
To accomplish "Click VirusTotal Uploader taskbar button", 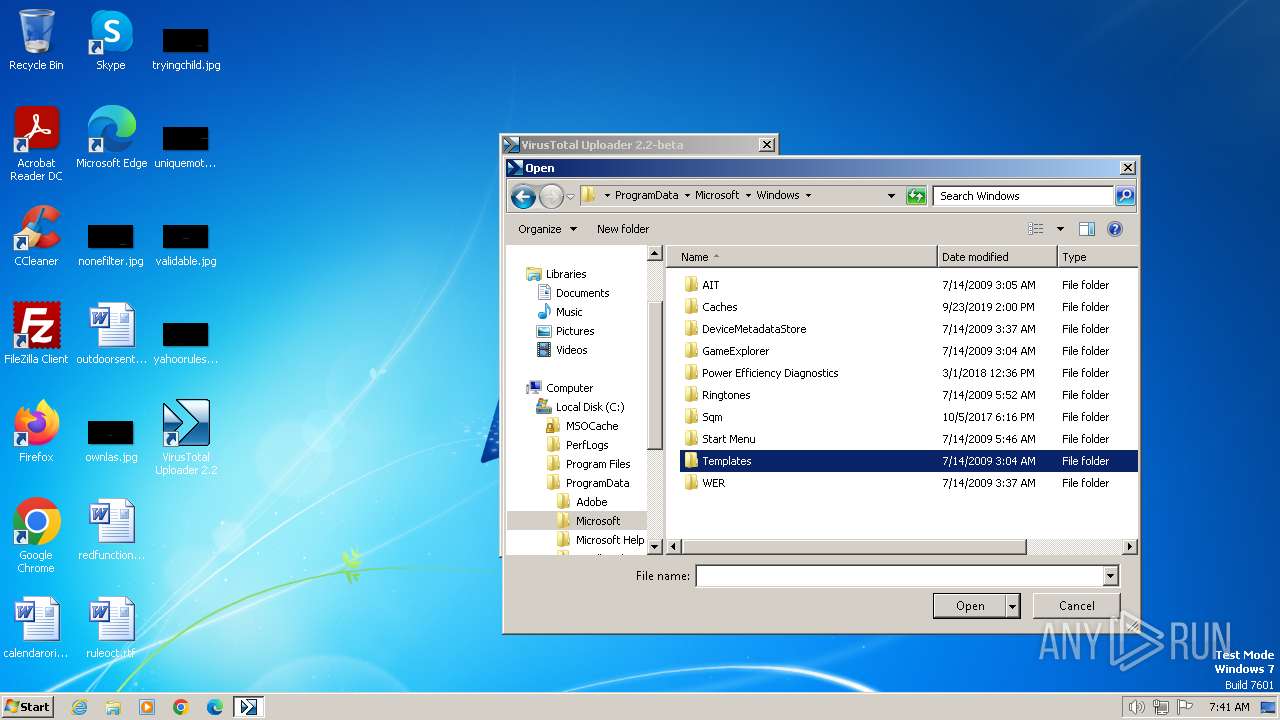I will coord(248,707).
